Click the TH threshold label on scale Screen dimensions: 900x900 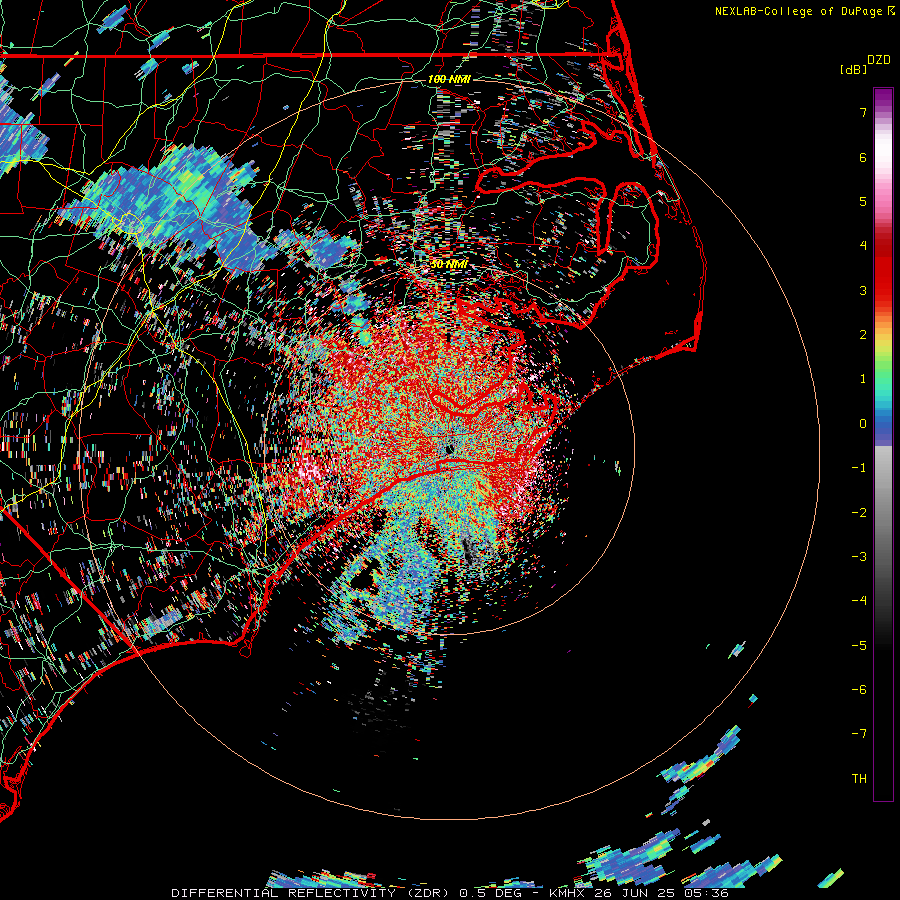click(859, 779)
